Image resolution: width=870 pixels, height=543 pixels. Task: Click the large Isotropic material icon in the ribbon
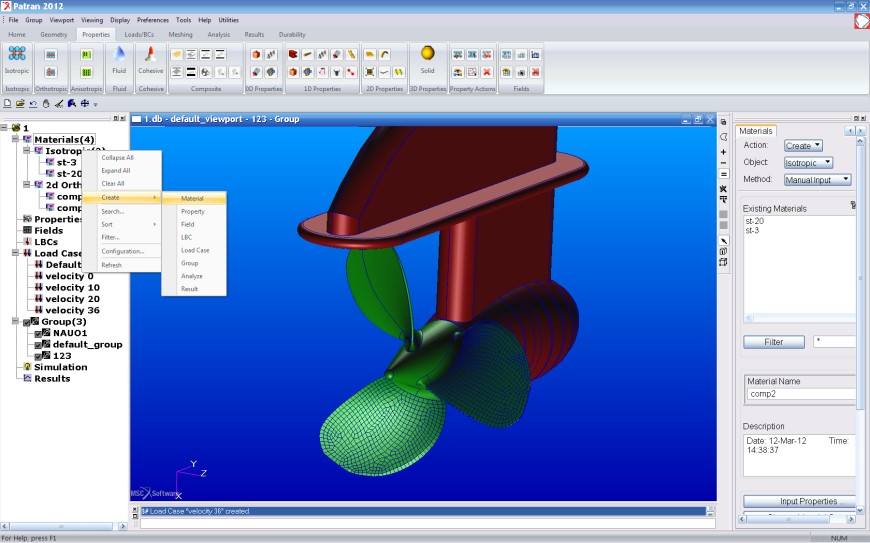pos(17,53)
